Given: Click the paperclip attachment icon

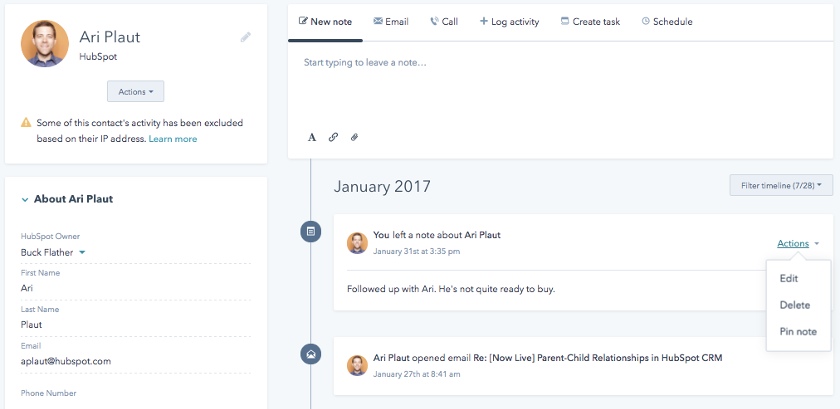Looking at the screenshot, I should [354, 137].
